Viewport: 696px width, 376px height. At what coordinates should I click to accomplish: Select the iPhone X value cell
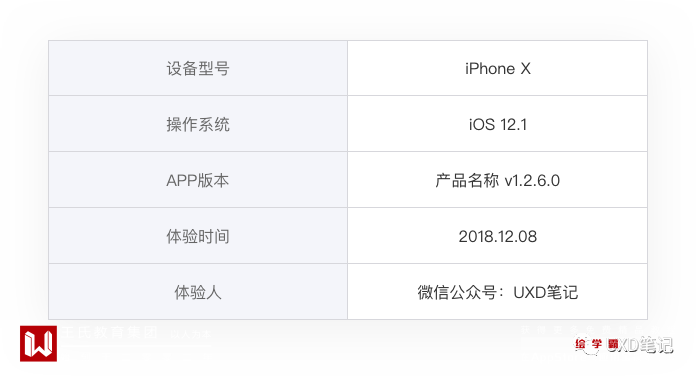(498, 68)
